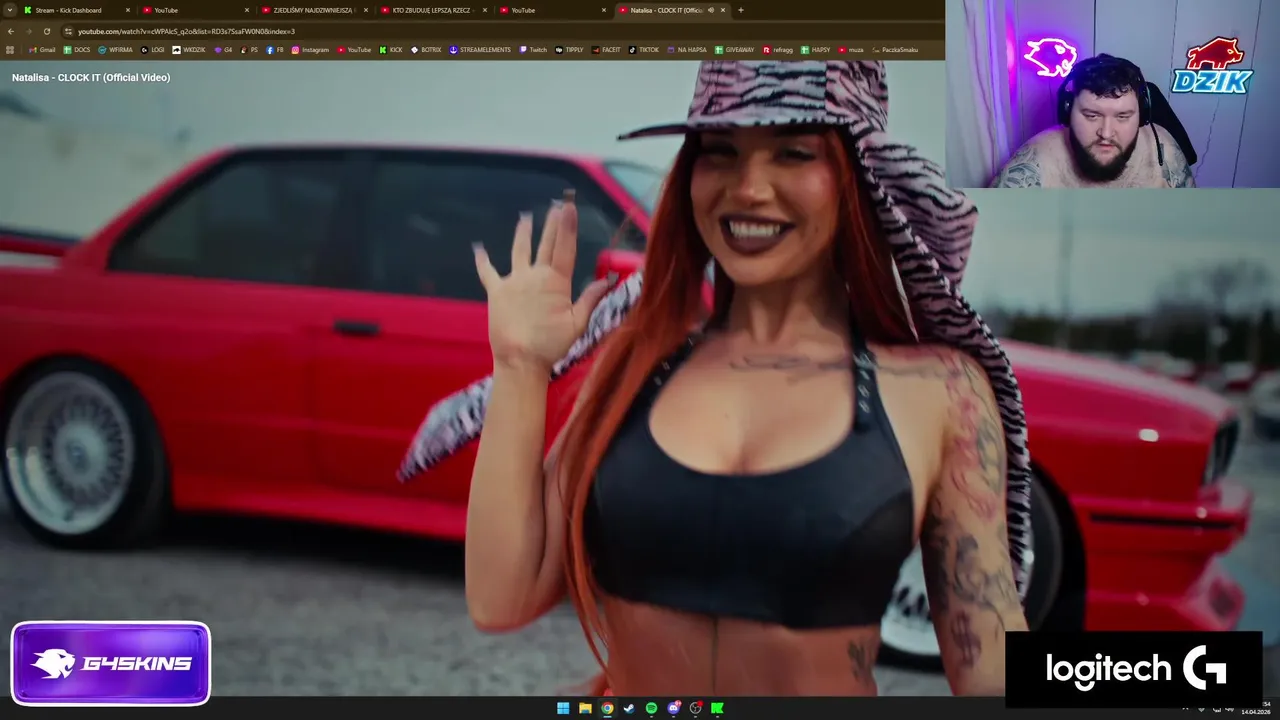Open the refragg bookmark
Viewport: 1280px width, 720px height.
tap(778, 50)
